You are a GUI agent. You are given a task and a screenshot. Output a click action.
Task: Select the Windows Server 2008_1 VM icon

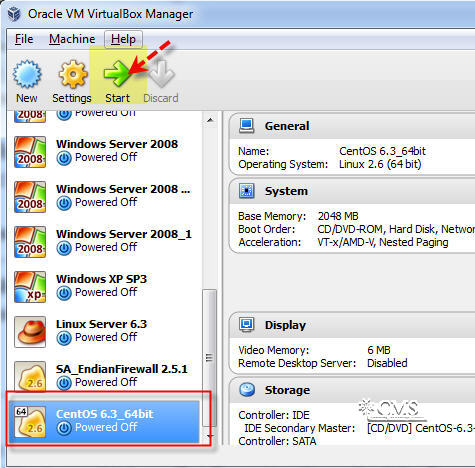[x=30, y=242]
